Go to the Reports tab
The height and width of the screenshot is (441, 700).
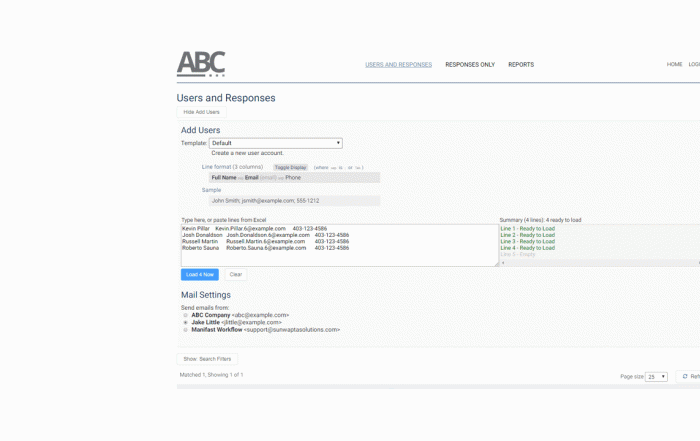coord(521,65)
